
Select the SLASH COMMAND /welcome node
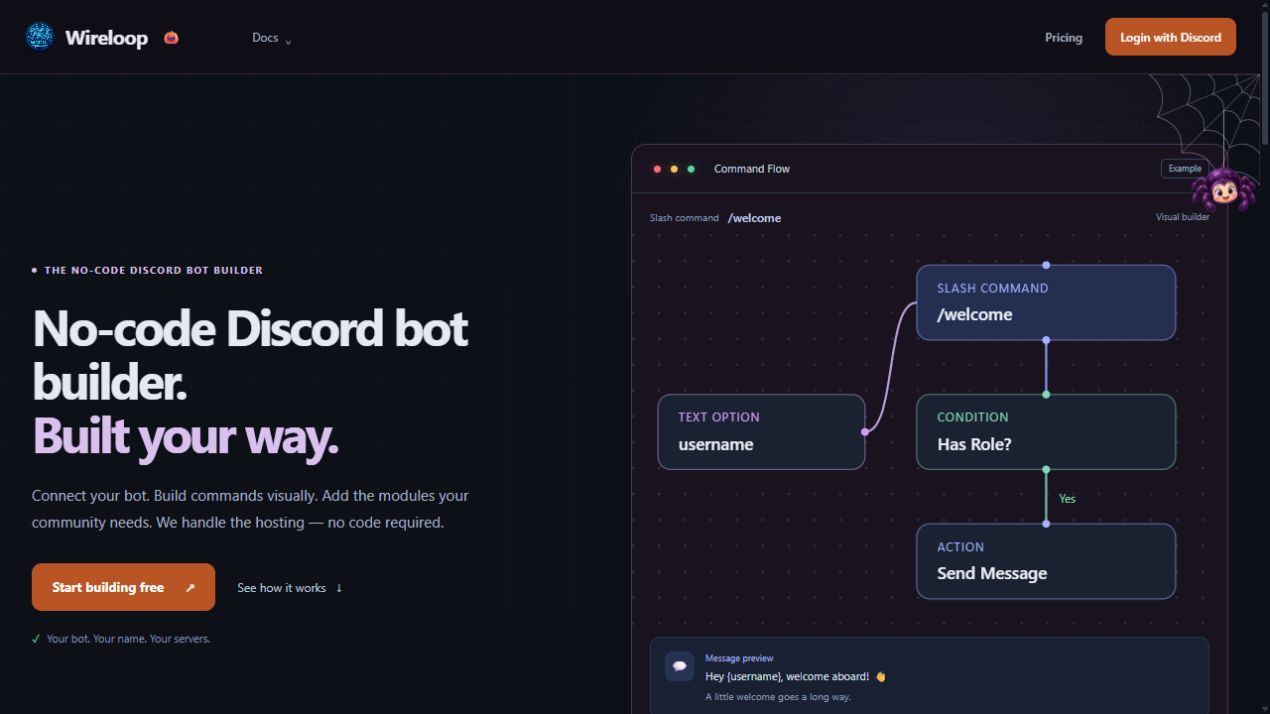(x=1046, y=302)
